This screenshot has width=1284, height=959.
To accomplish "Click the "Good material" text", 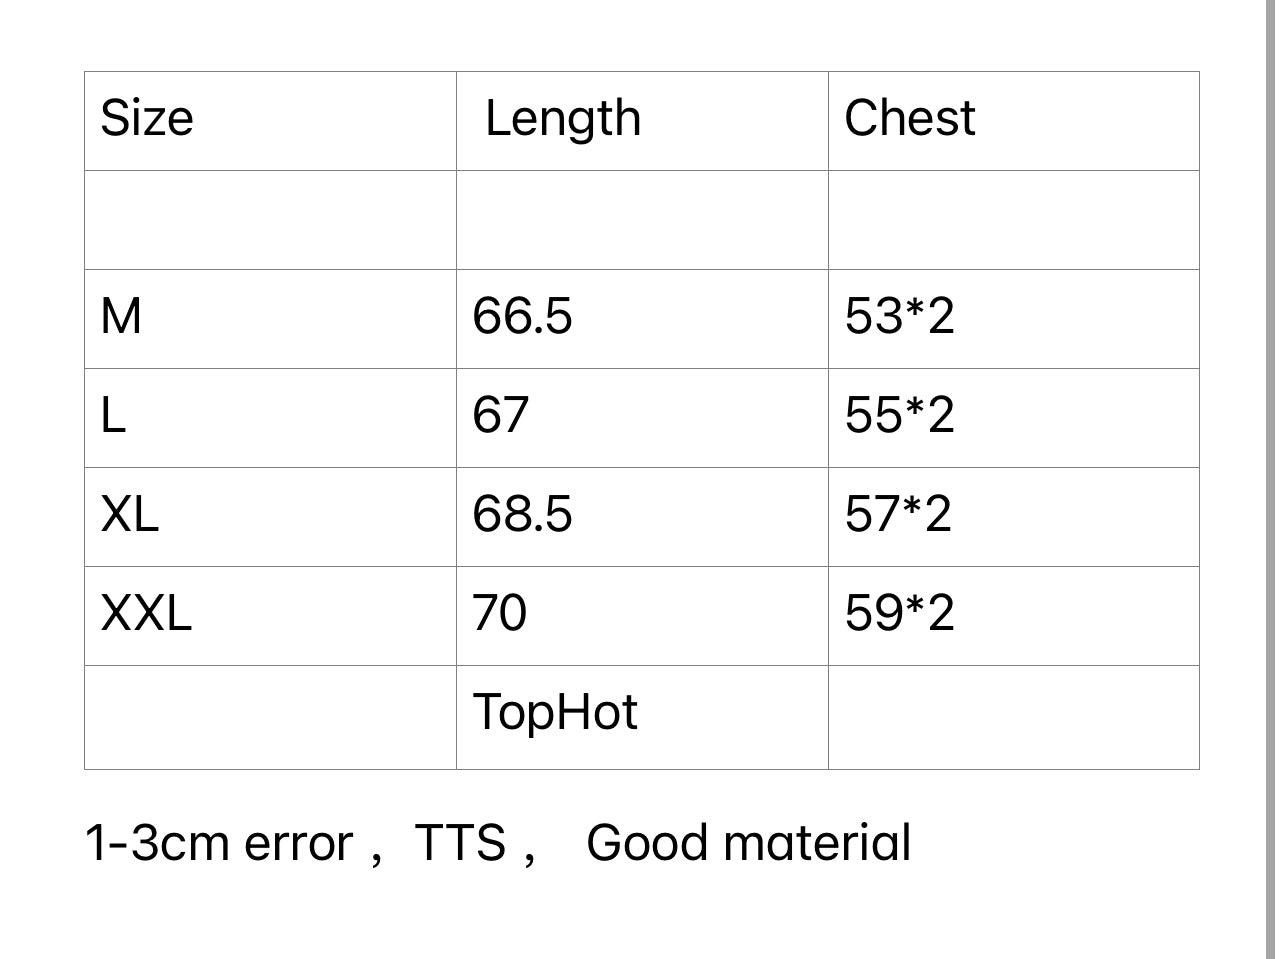I will (748, 843).
